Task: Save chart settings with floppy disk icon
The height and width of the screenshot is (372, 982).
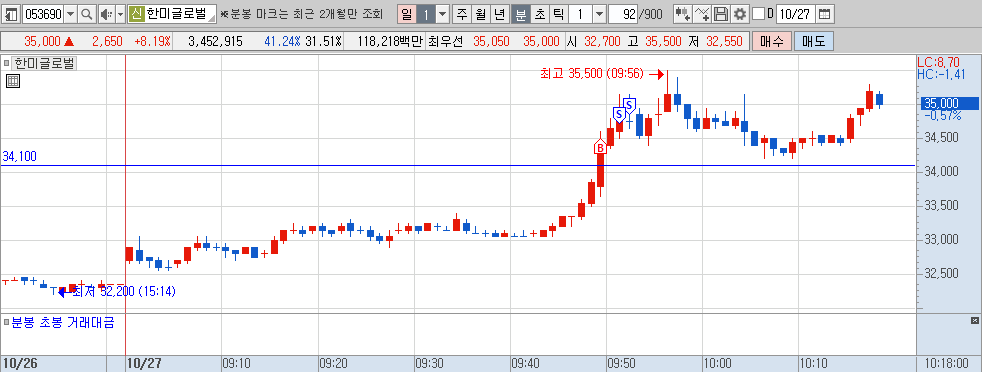Action: tap(721, 13)
